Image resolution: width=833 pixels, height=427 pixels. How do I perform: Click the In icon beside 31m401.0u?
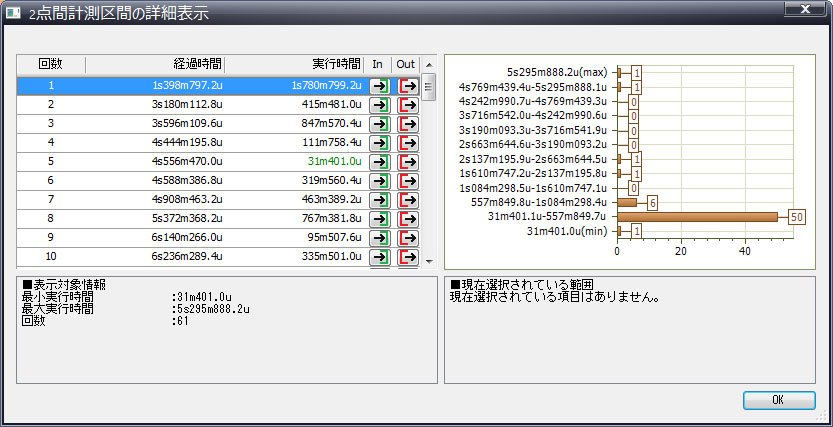coord(380,162)
